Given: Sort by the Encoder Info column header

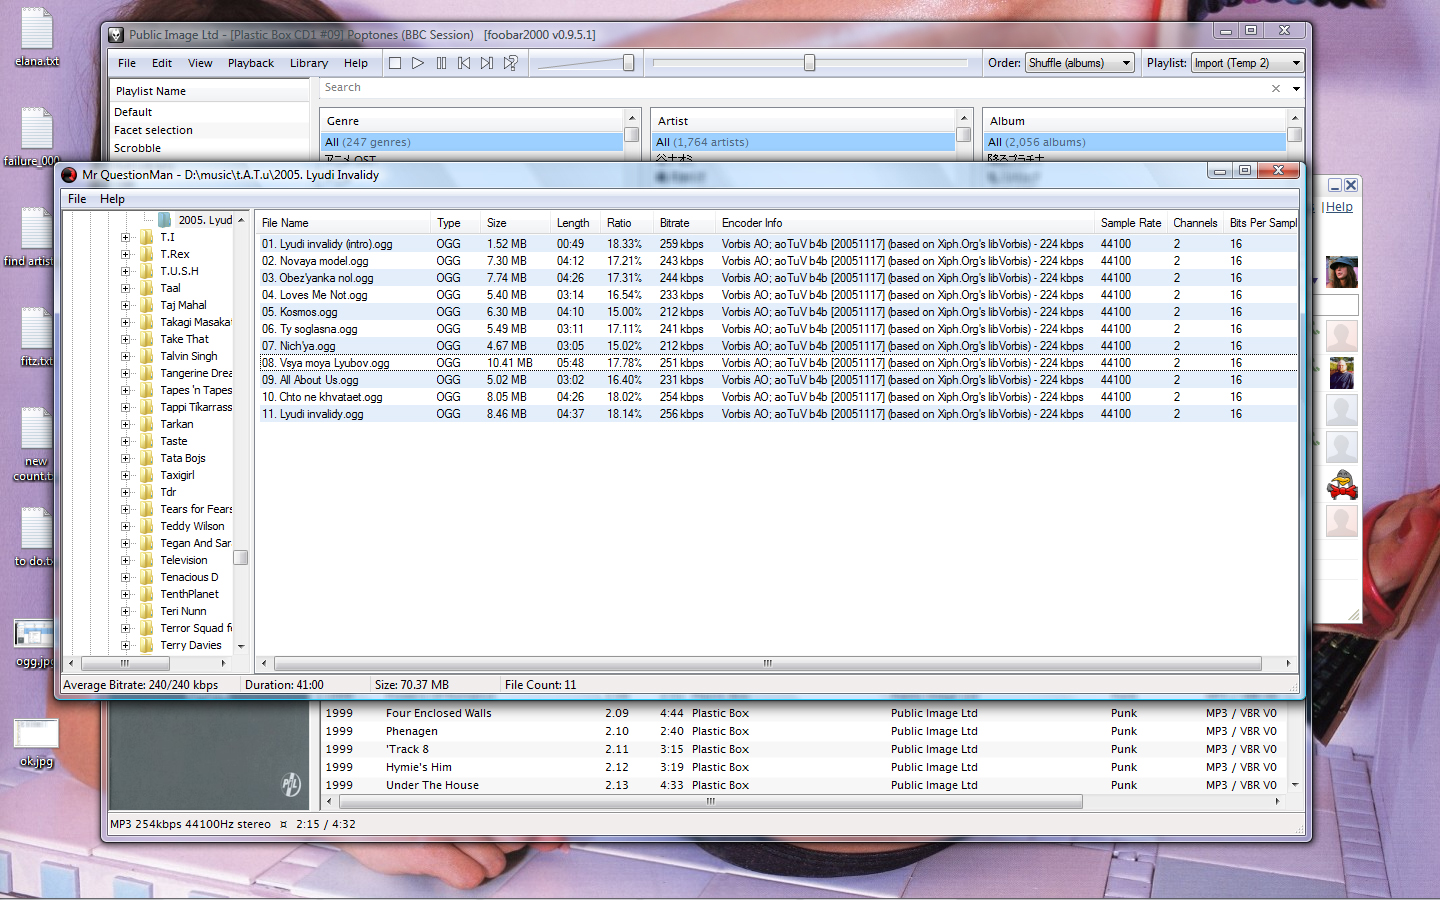Looking at the screenshot, I should tap(905, 223).
